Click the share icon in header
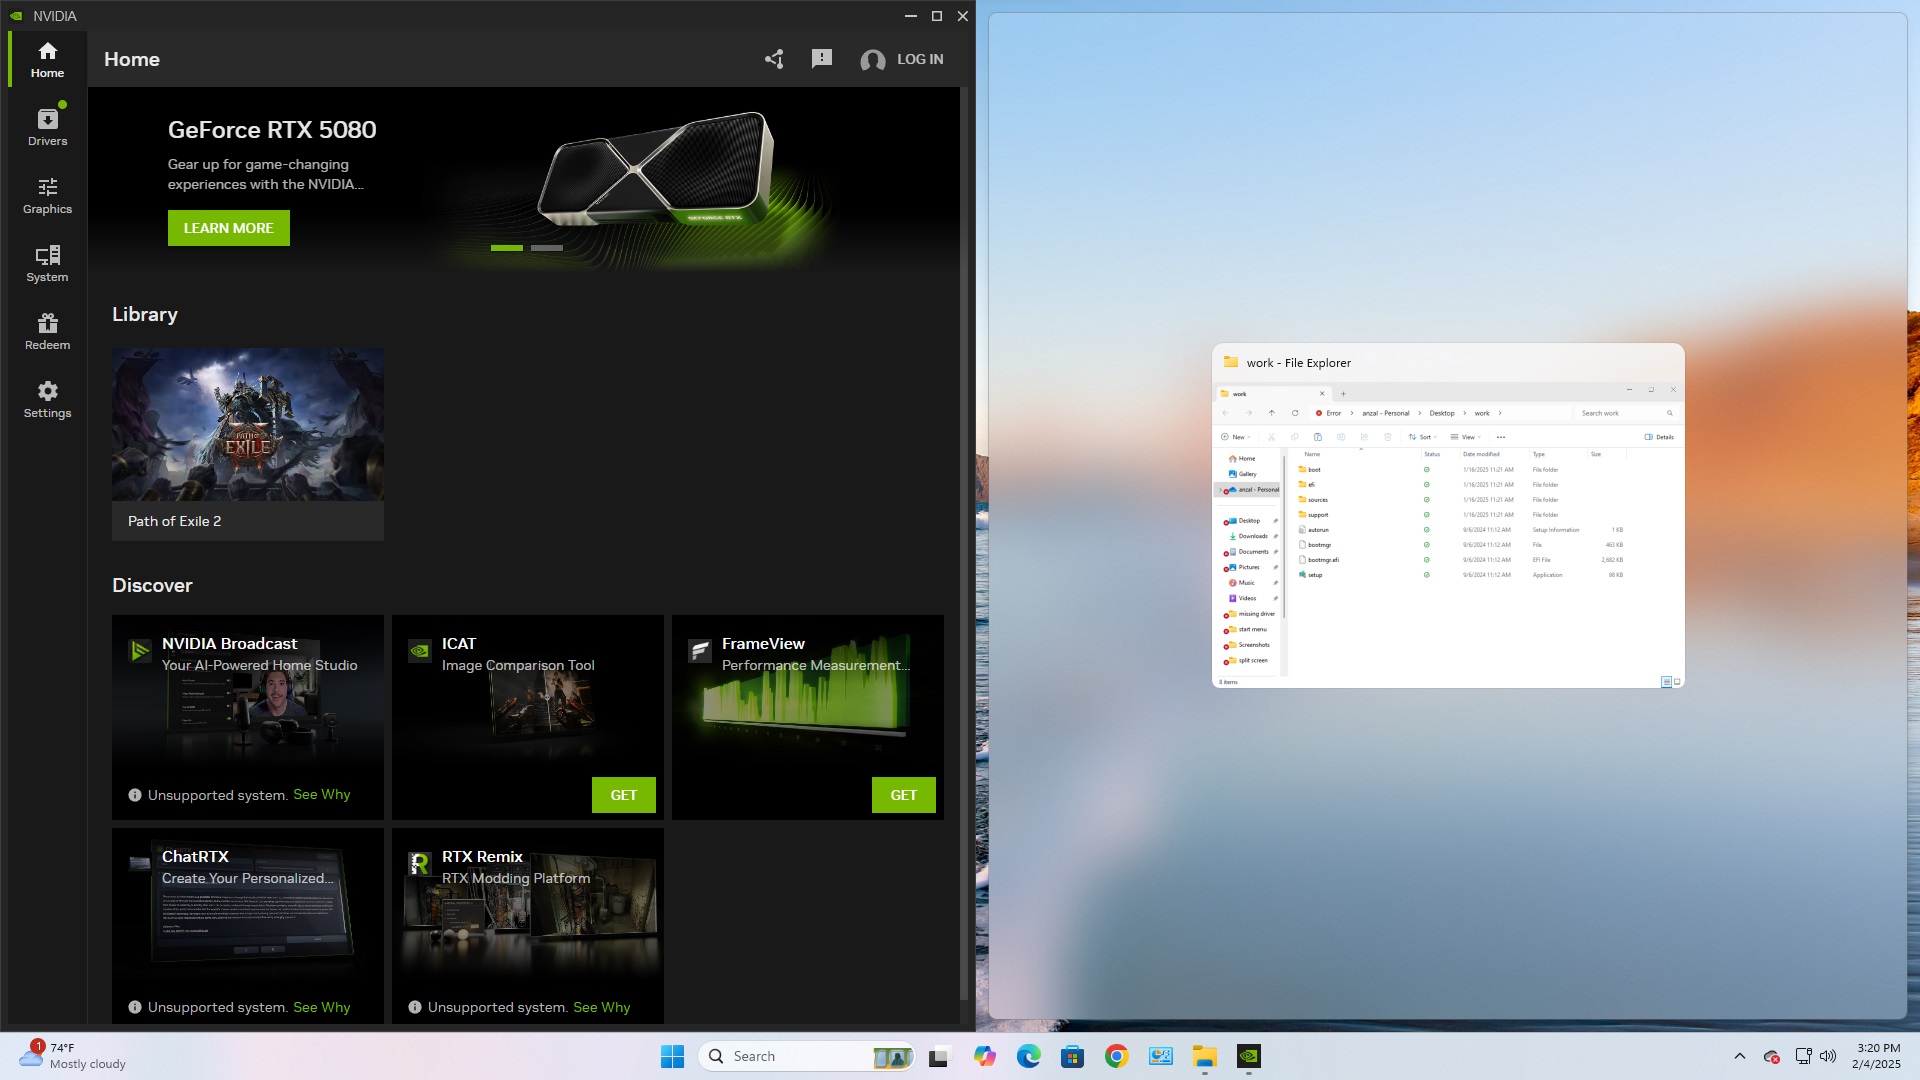Viewport: 1920px width, 1080px height. (773, 58)
